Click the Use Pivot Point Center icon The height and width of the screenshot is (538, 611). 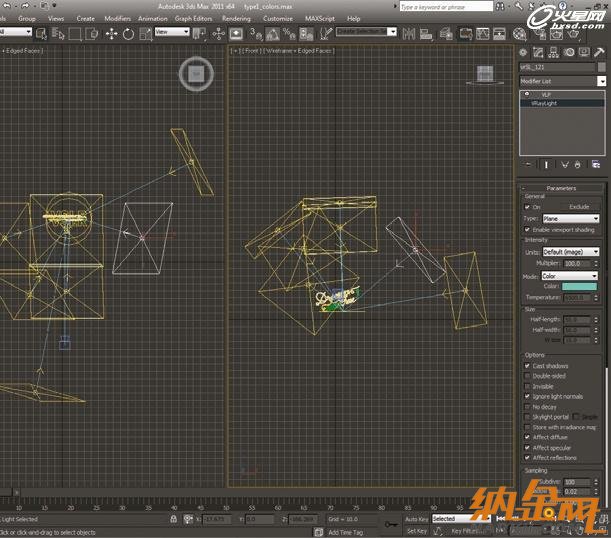coord(199,34)
